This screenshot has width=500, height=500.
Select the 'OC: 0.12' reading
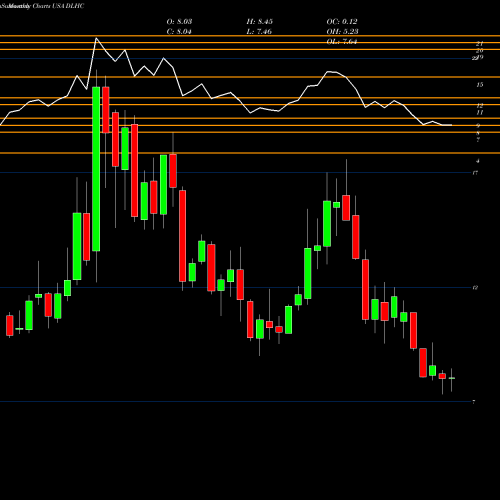point(342,21)
